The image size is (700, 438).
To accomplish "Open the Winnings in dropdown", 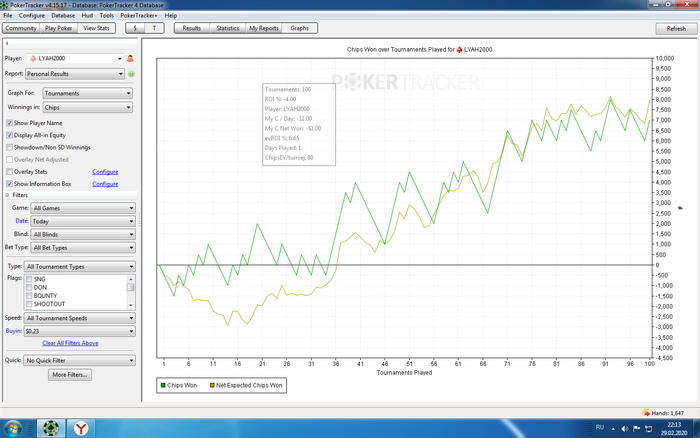I will (x=88, y=107).
